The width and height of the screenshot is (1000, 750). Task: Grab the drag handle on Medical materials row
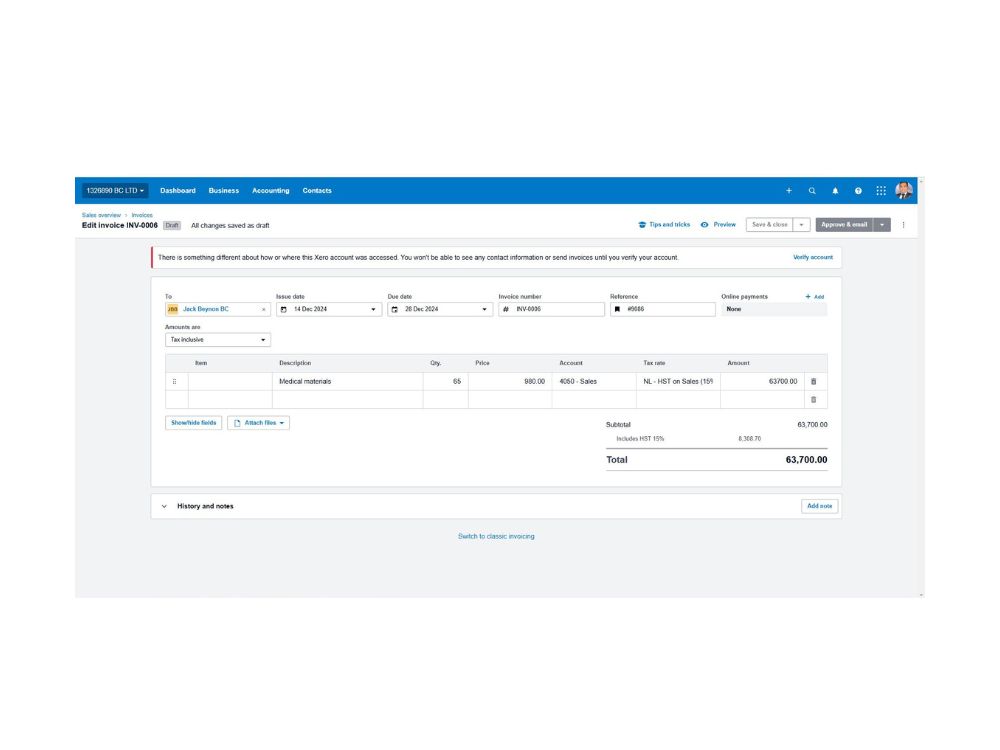tap(175, 381)
